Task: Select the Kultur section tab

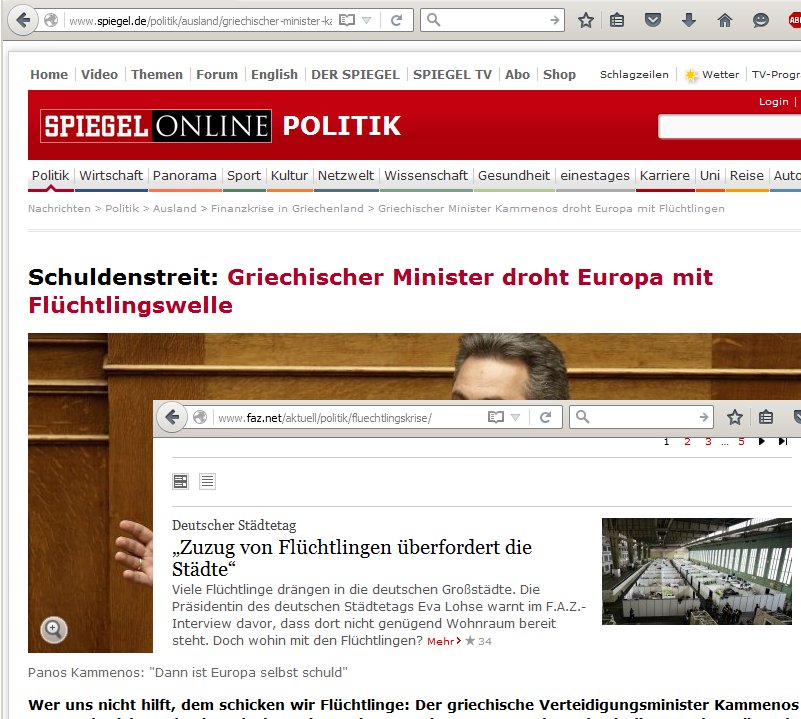Action: point(289,176)
